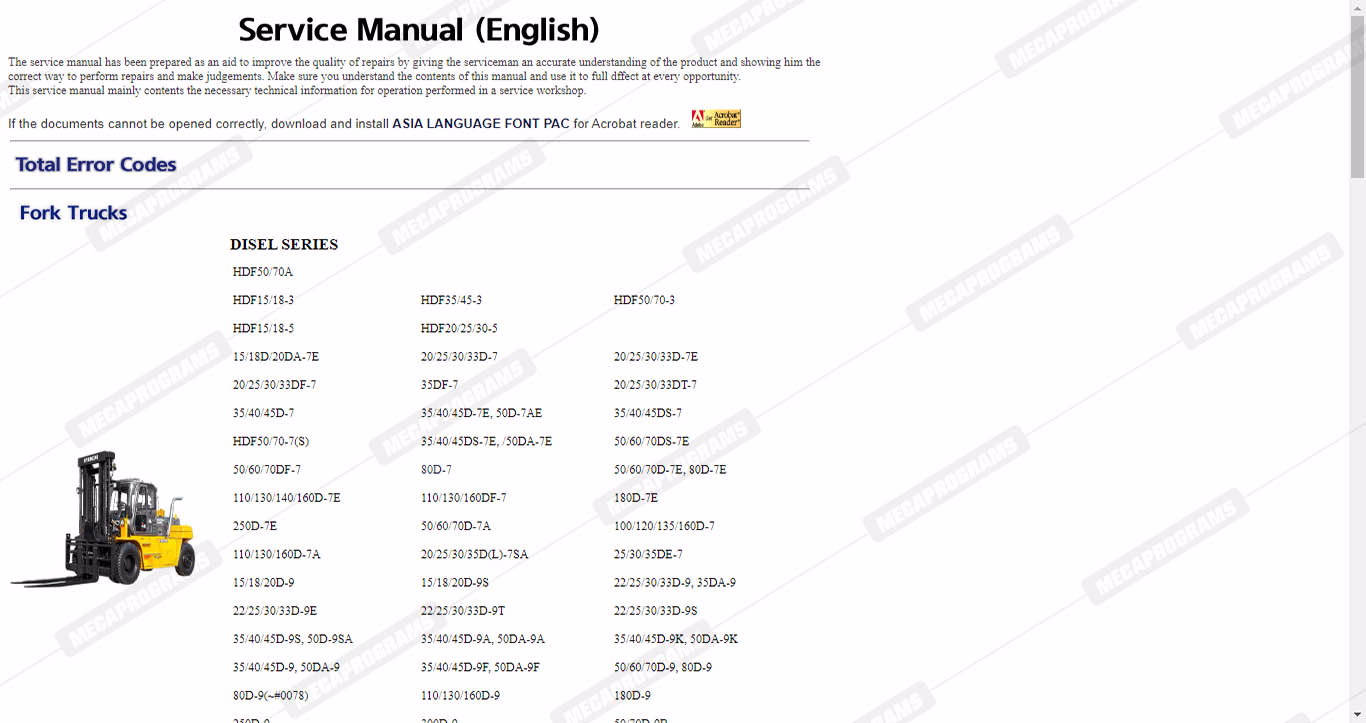Open the 80D-7 service manual
Image resolution: width=1366 pixels, height=723 pixels.
click(436, 470)
